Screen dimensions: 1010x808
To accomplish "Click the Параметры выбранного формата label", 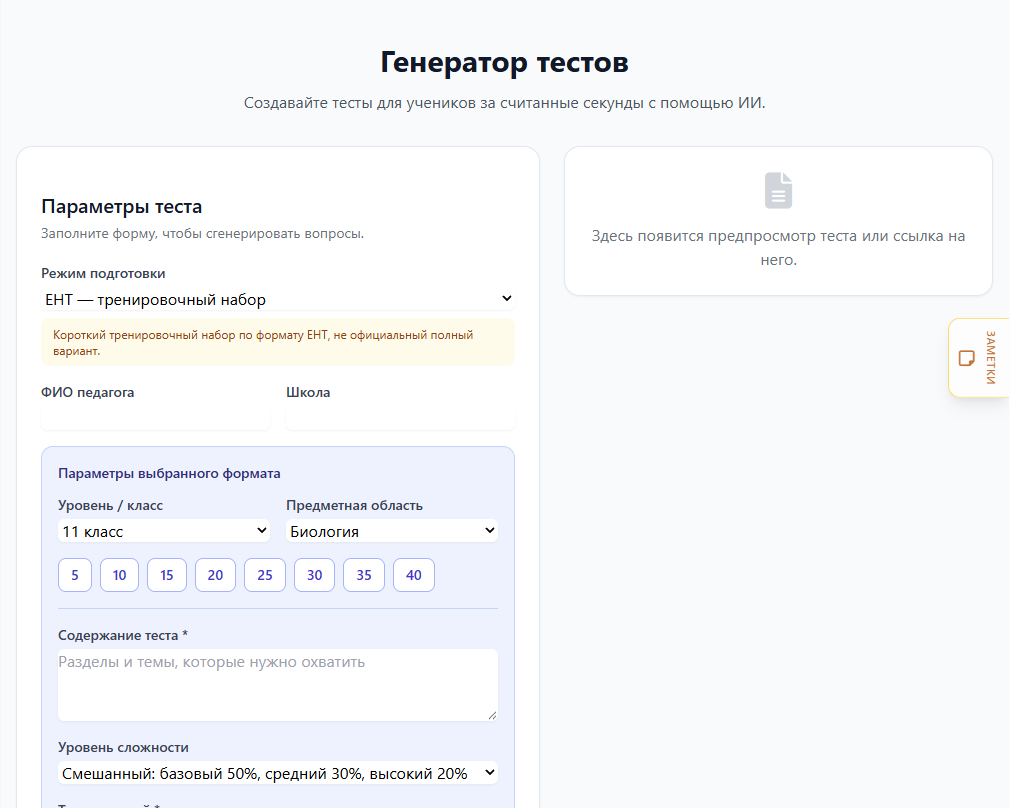I will [169, 473].
